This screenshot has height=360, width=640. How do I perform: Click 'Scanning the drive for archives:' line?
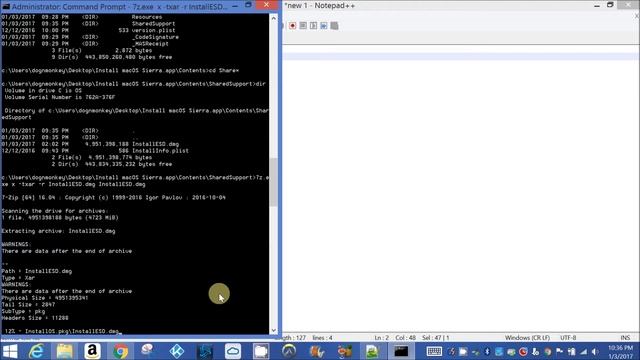55,211
